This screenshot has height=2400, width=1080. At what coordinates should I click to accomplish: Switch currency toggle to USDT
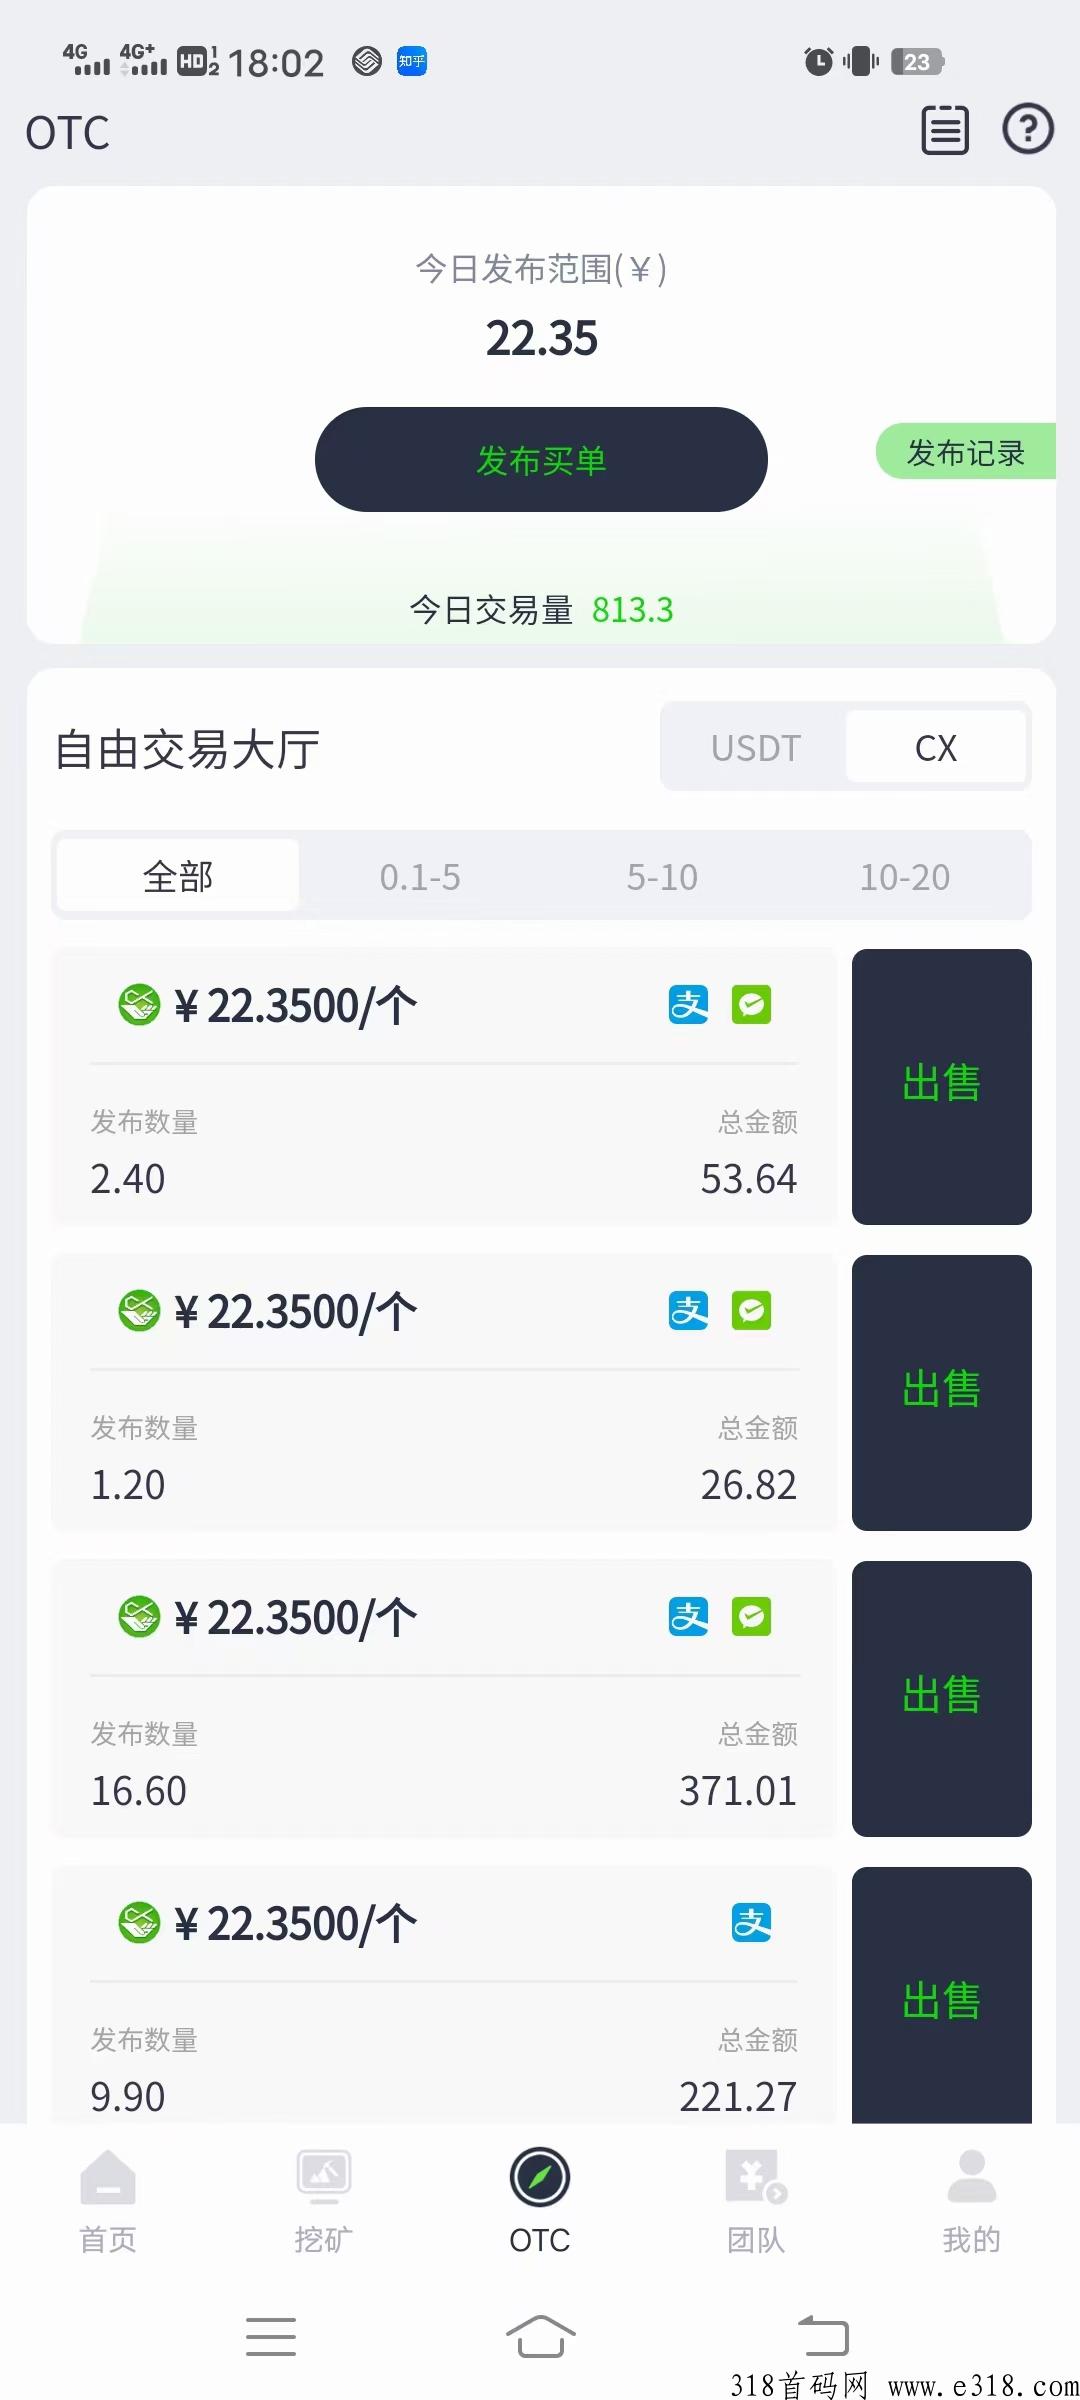pyautogui.click(x=756, y=748)
